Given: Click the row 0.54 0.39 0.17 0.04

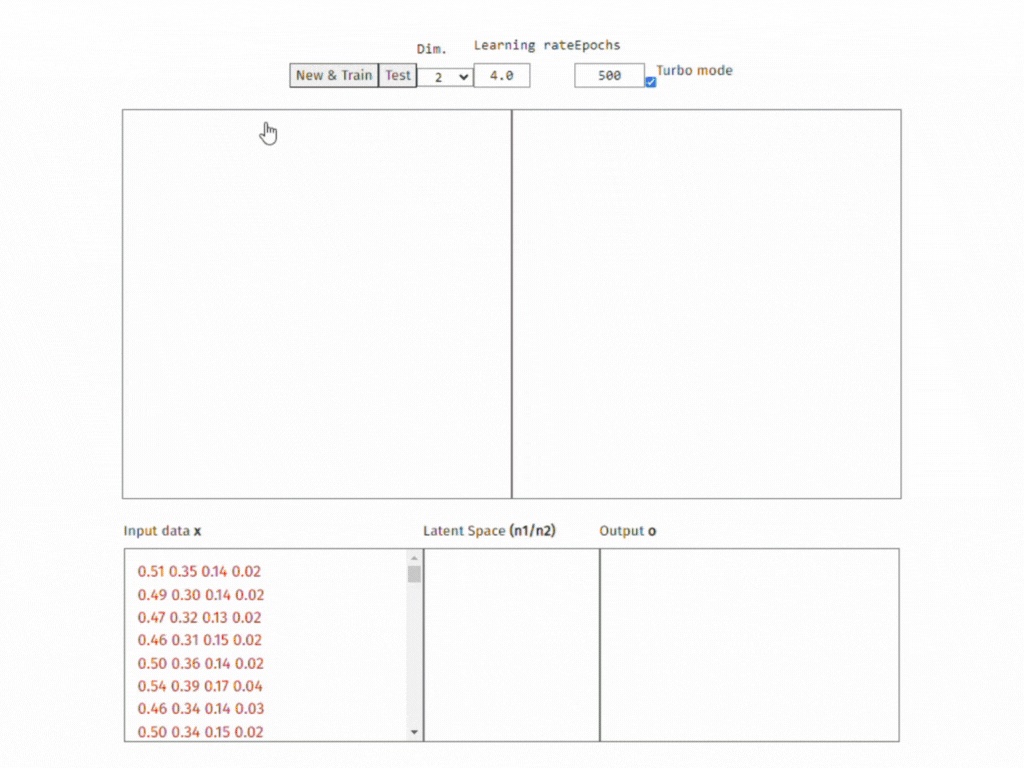Looking at the screenshot, I should click(x=200, y=686).
